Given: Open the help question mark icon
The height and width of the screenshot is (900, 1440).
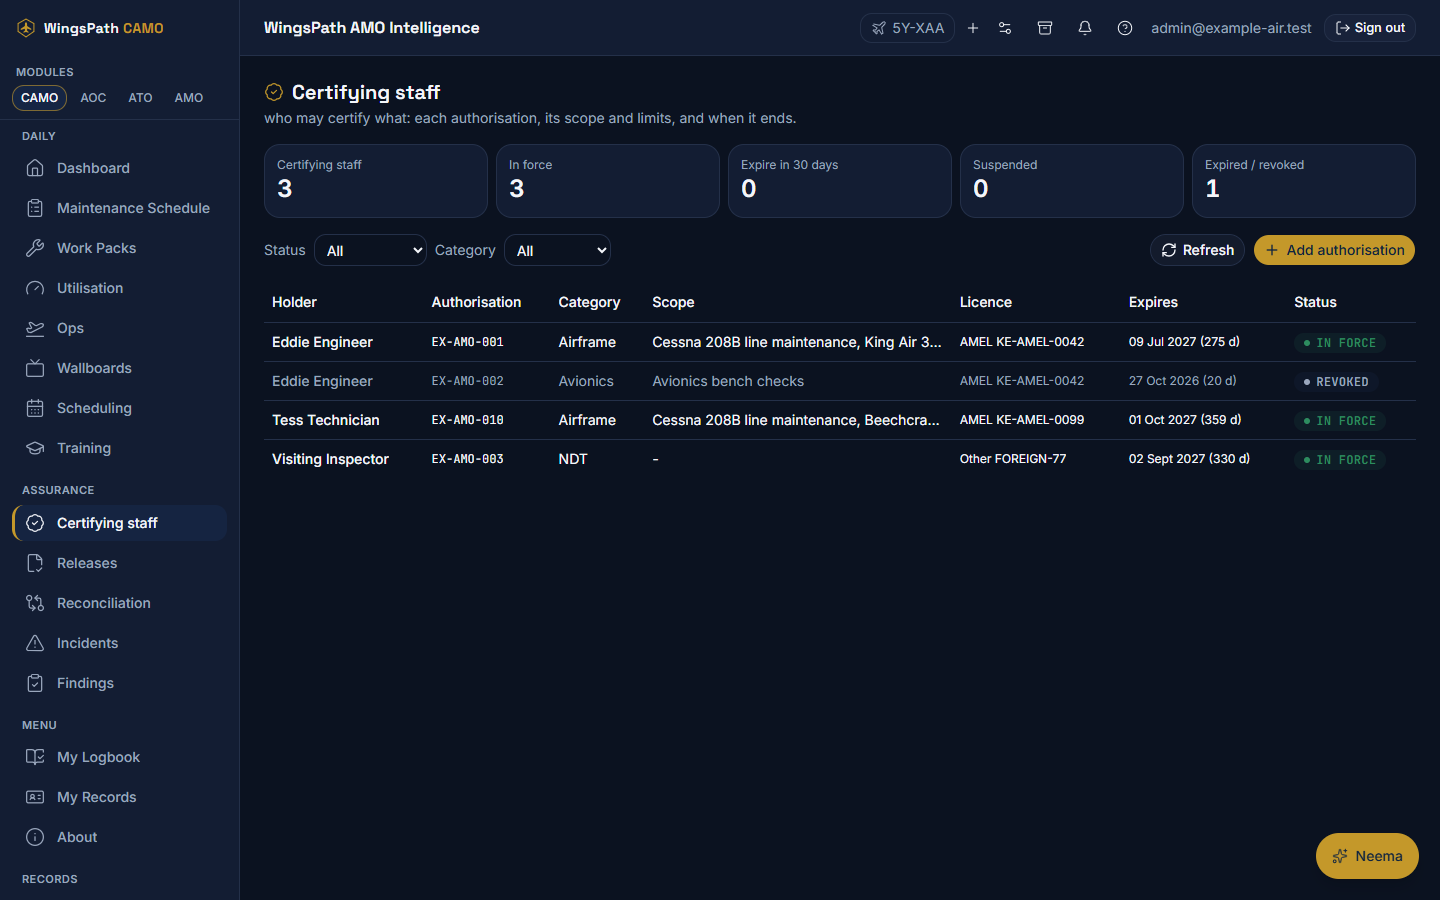Looking at the screenshot, I should pyautogui.click(x=1125, y=28).
